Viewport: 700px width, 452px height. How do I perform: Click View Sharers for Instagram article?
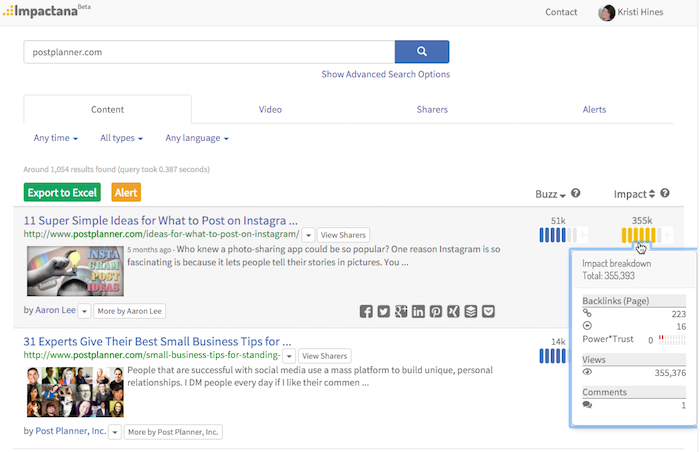(343, 235)
